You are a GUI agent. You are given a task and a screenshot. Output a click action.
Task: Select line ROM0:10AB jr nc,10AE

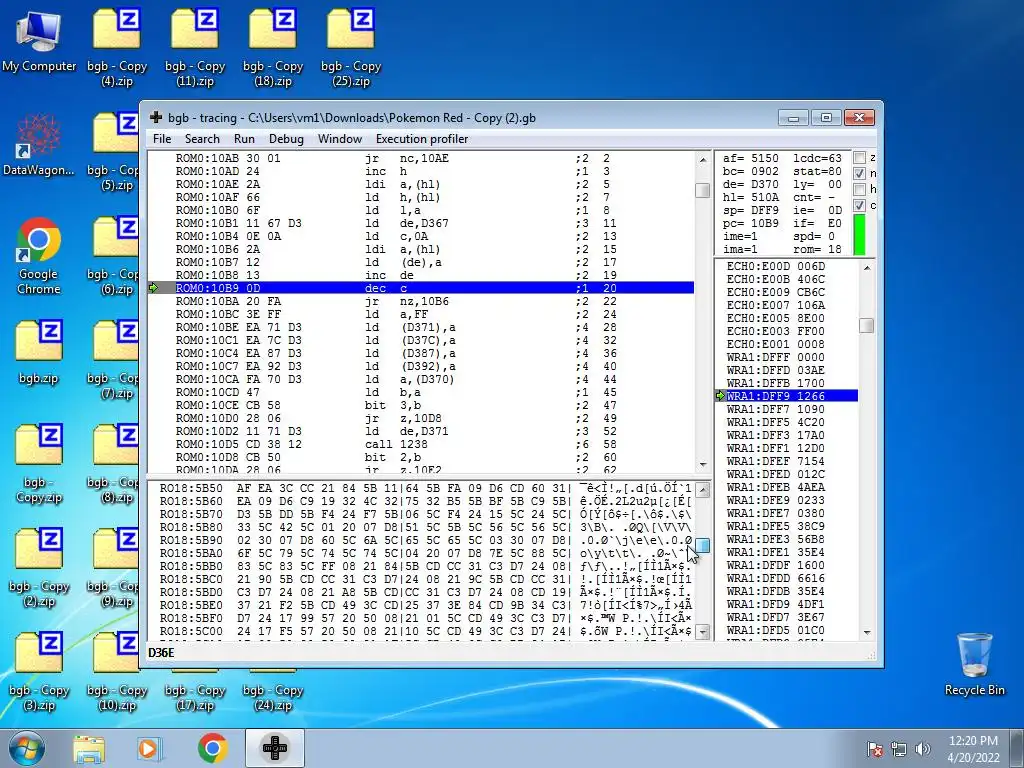[x=421, y=158]
